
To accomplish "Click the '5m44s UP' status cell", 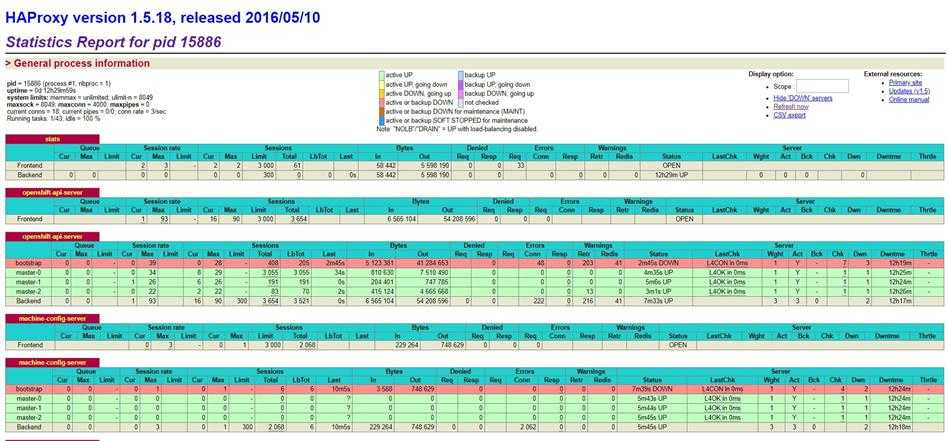I will coord(651,408).
